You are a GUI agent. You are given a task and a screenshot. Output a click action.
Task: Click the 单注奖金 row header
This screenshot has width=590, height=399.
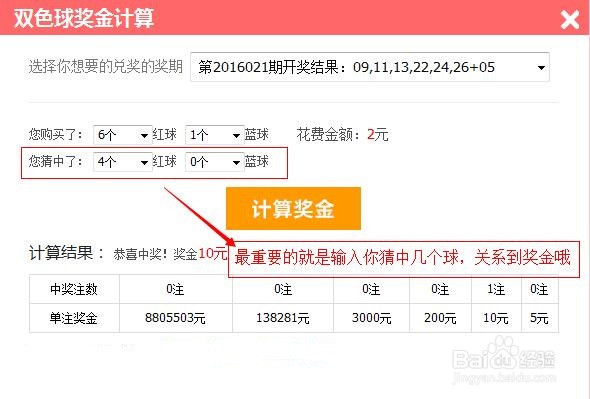point(74,318)
